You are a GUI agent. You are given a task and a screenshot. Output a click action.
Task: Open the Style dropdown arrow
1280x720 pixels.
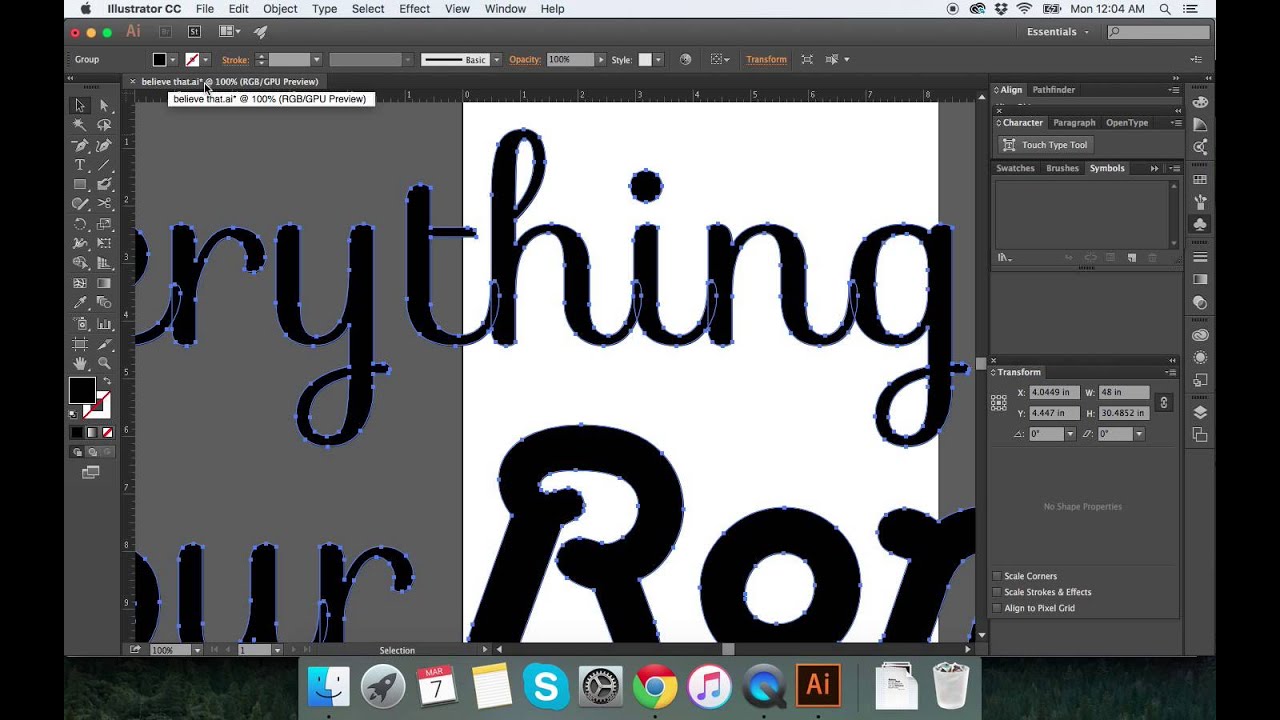658,60
